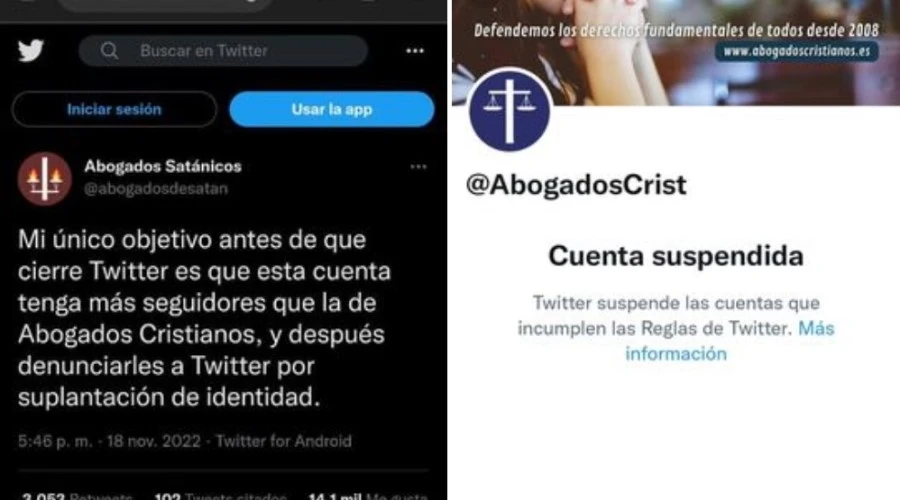Screen dimensions: 900x500
Task: Open the tweet's three-dot more menu
Action: (418, 167)
